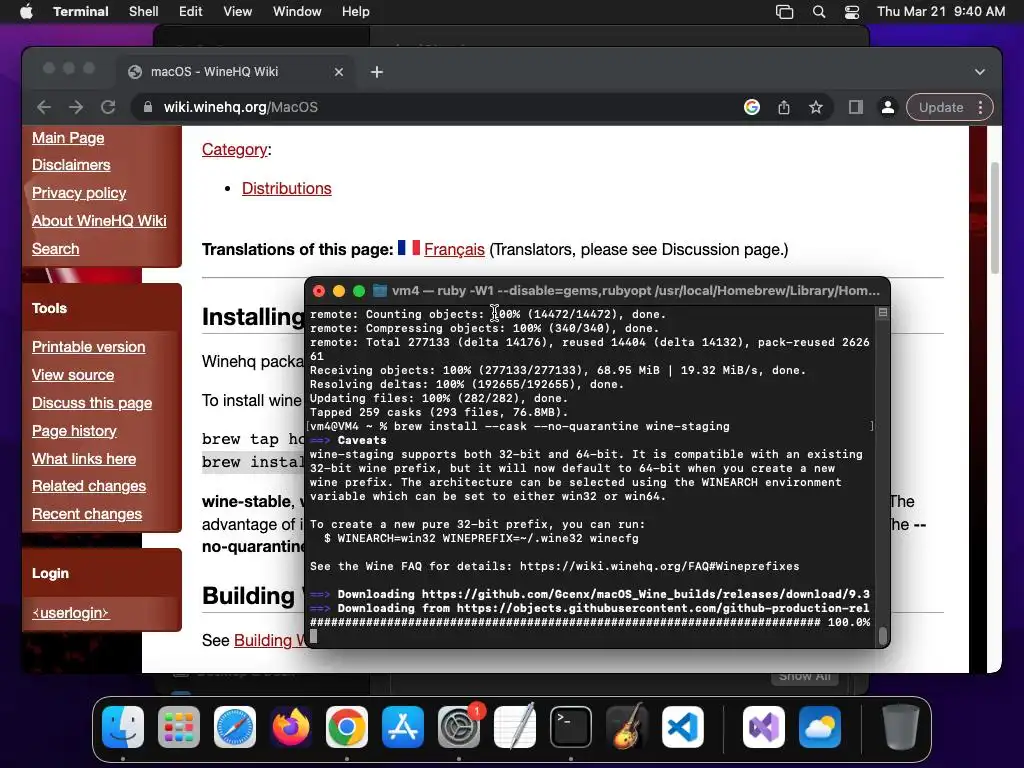
Task: Open the Edit menu
Action: (191, 12)
